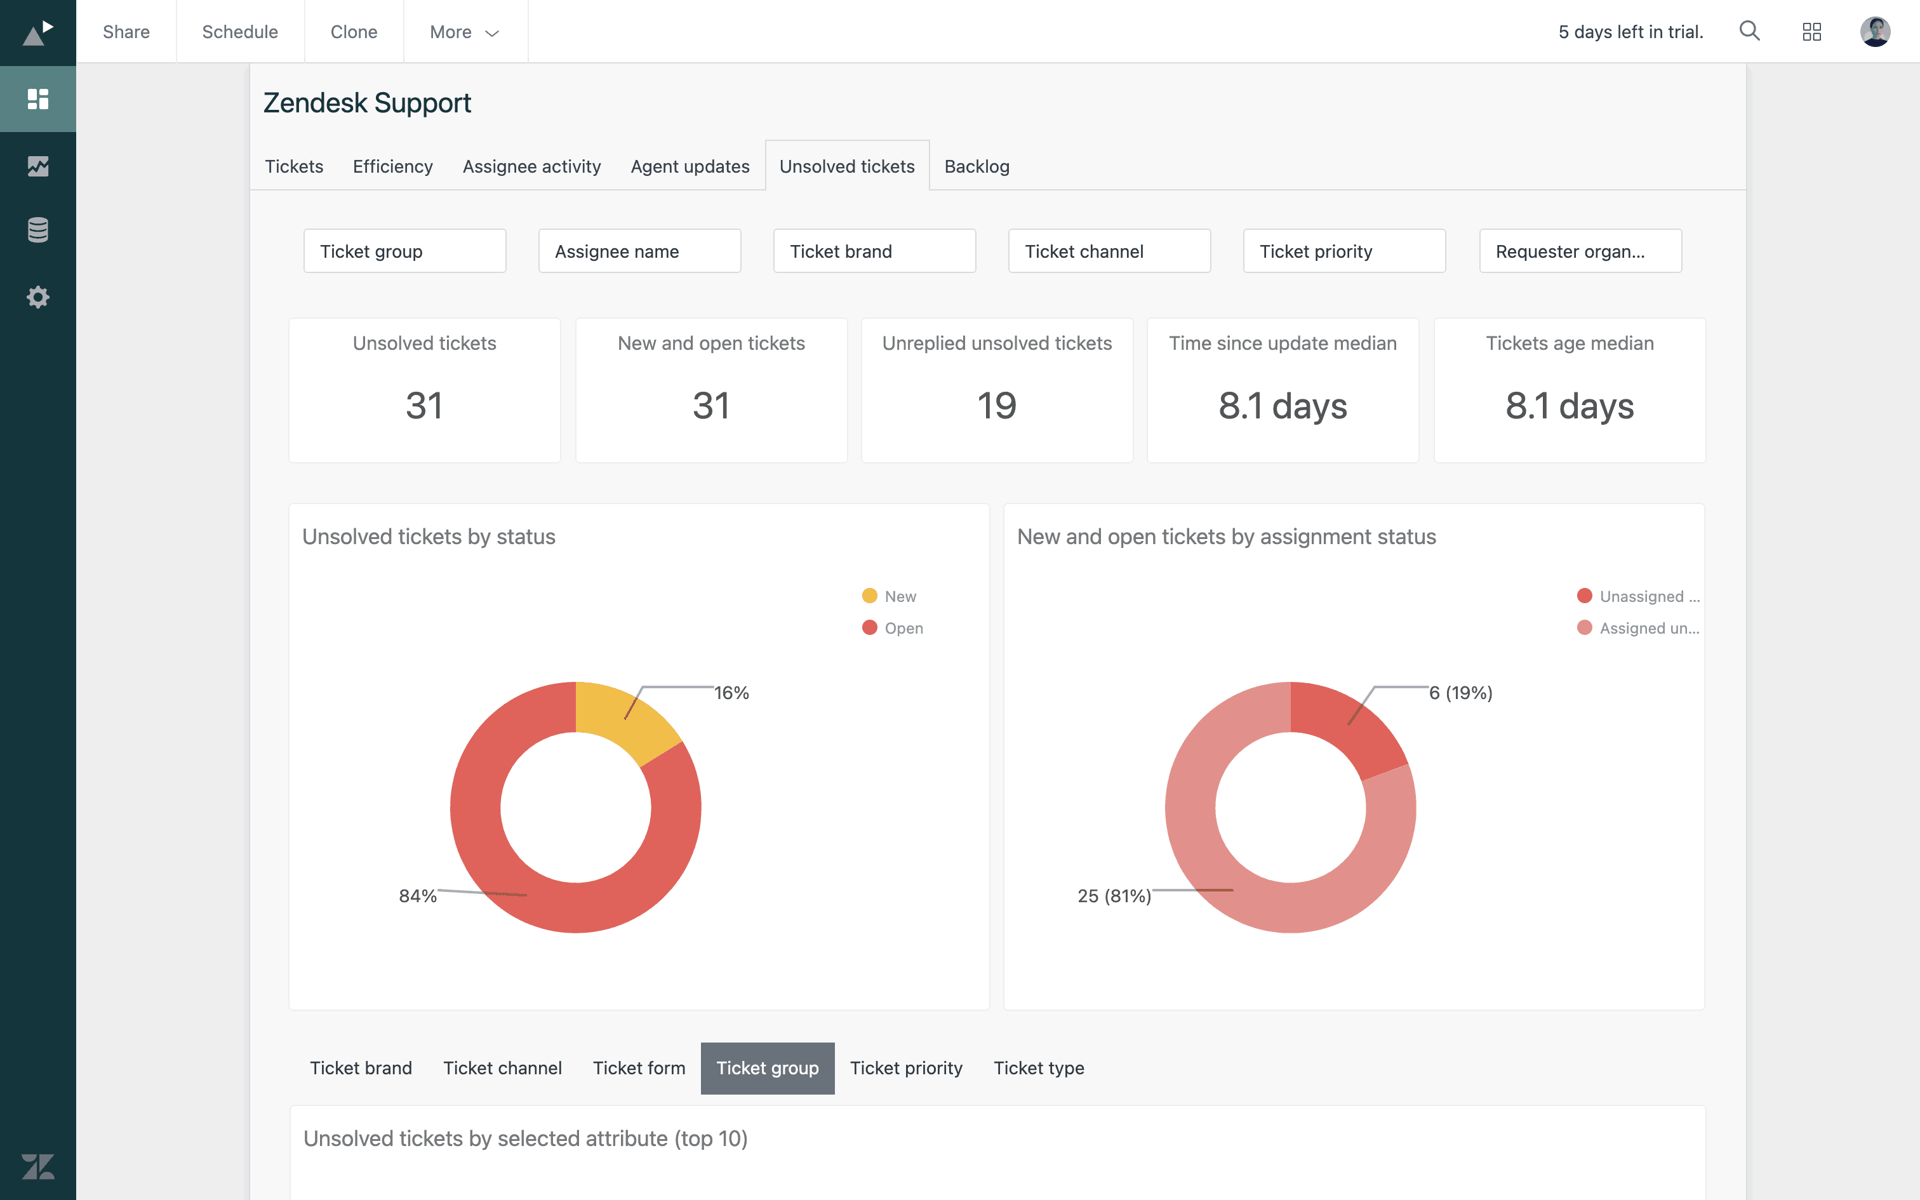Click the Schedule button
Screen dimensions: 1920x1200
coord(240,32)
